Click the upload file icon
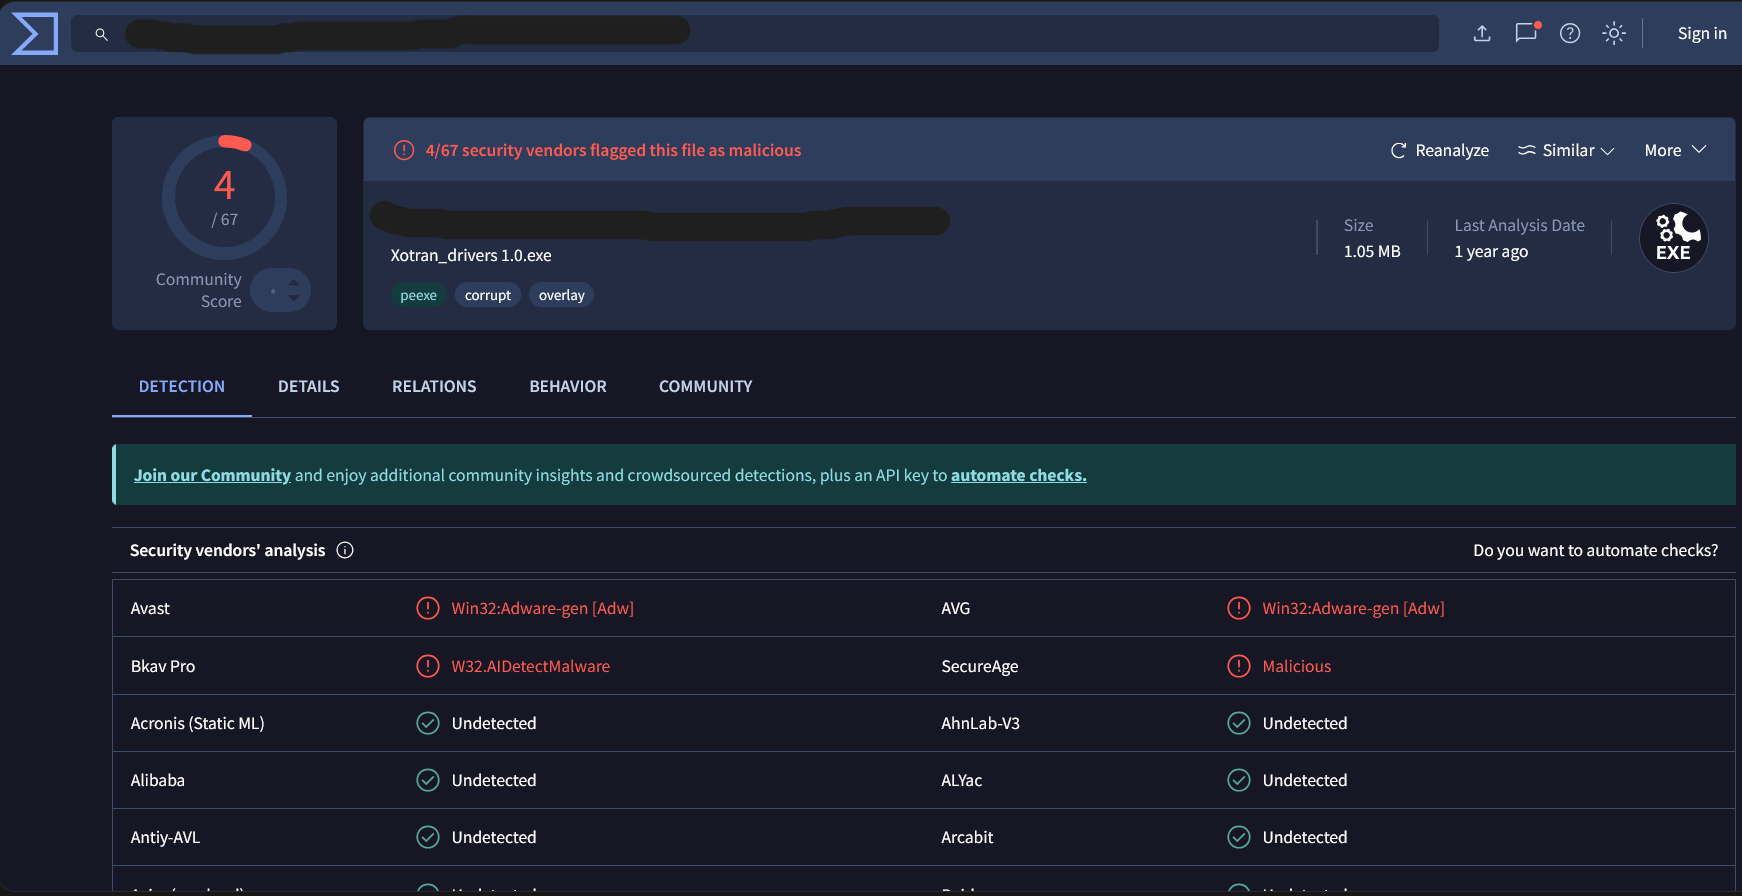 (1482, 34)
